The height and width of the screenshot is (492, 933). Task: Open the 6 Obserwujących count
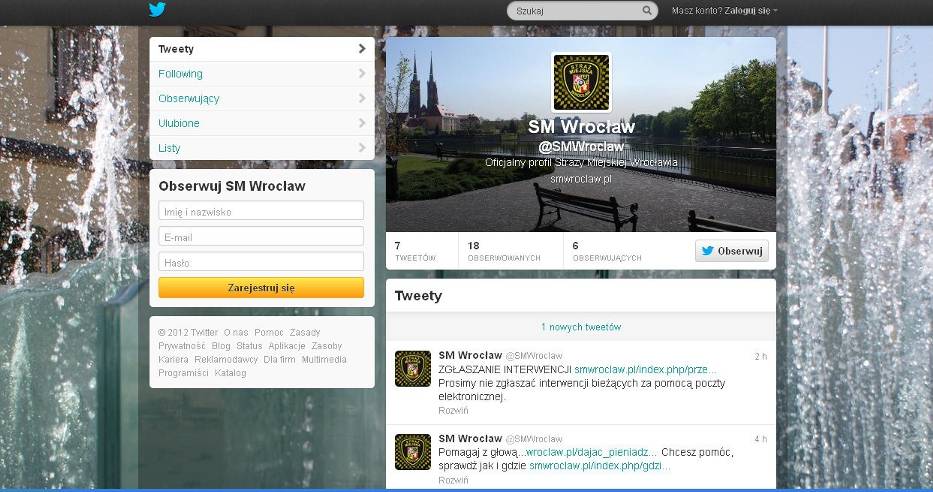pos(607,251)
